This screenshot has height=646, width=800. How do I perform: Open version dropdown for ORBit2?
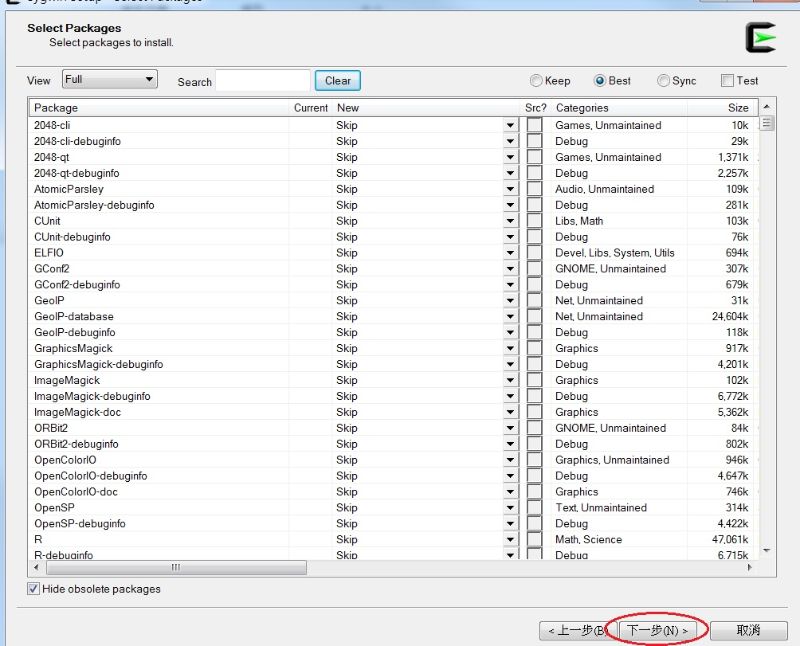click(510, 428)
